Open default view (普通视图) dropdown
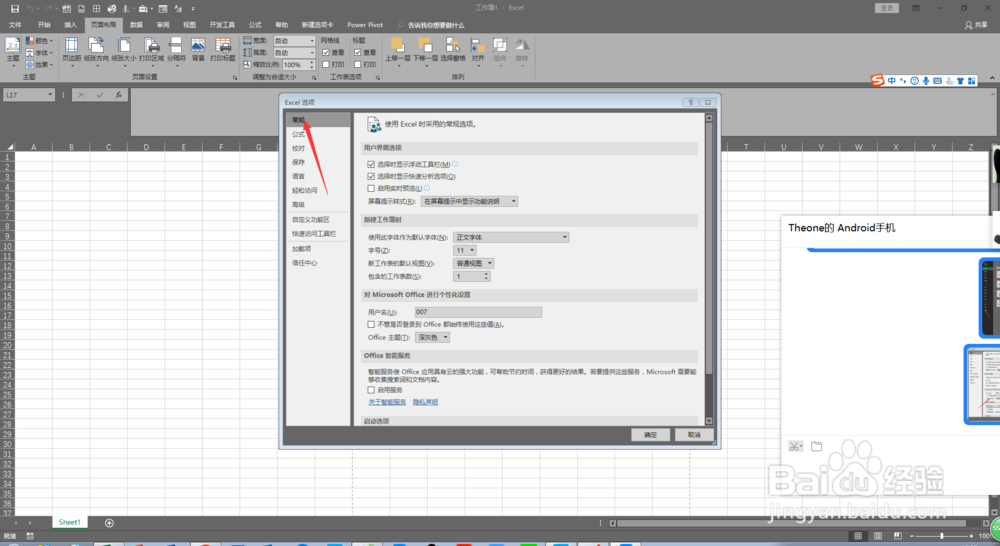Image resolution: width=1000 pixels, height=546 pixels. tap(474, 263)
